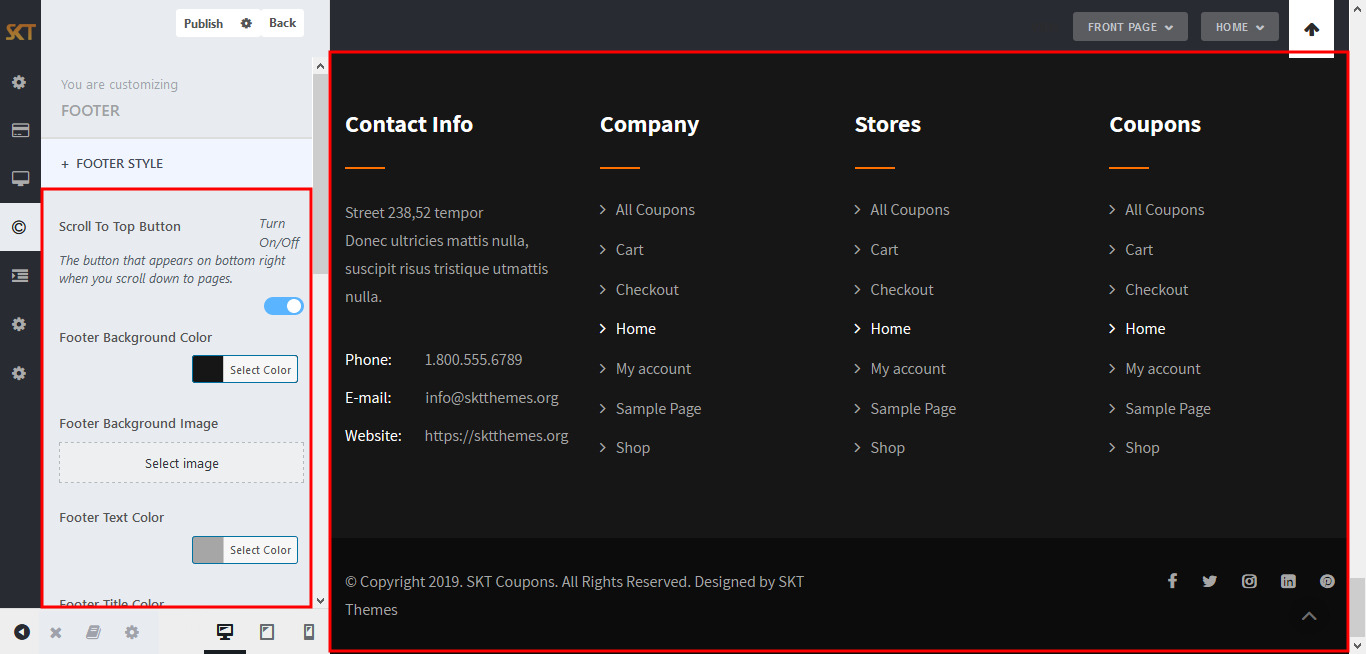The height and width of the screenshot is (654, 1366).
Task: Pick the Footer Text Color swatch
Action: tap(208, 550)
